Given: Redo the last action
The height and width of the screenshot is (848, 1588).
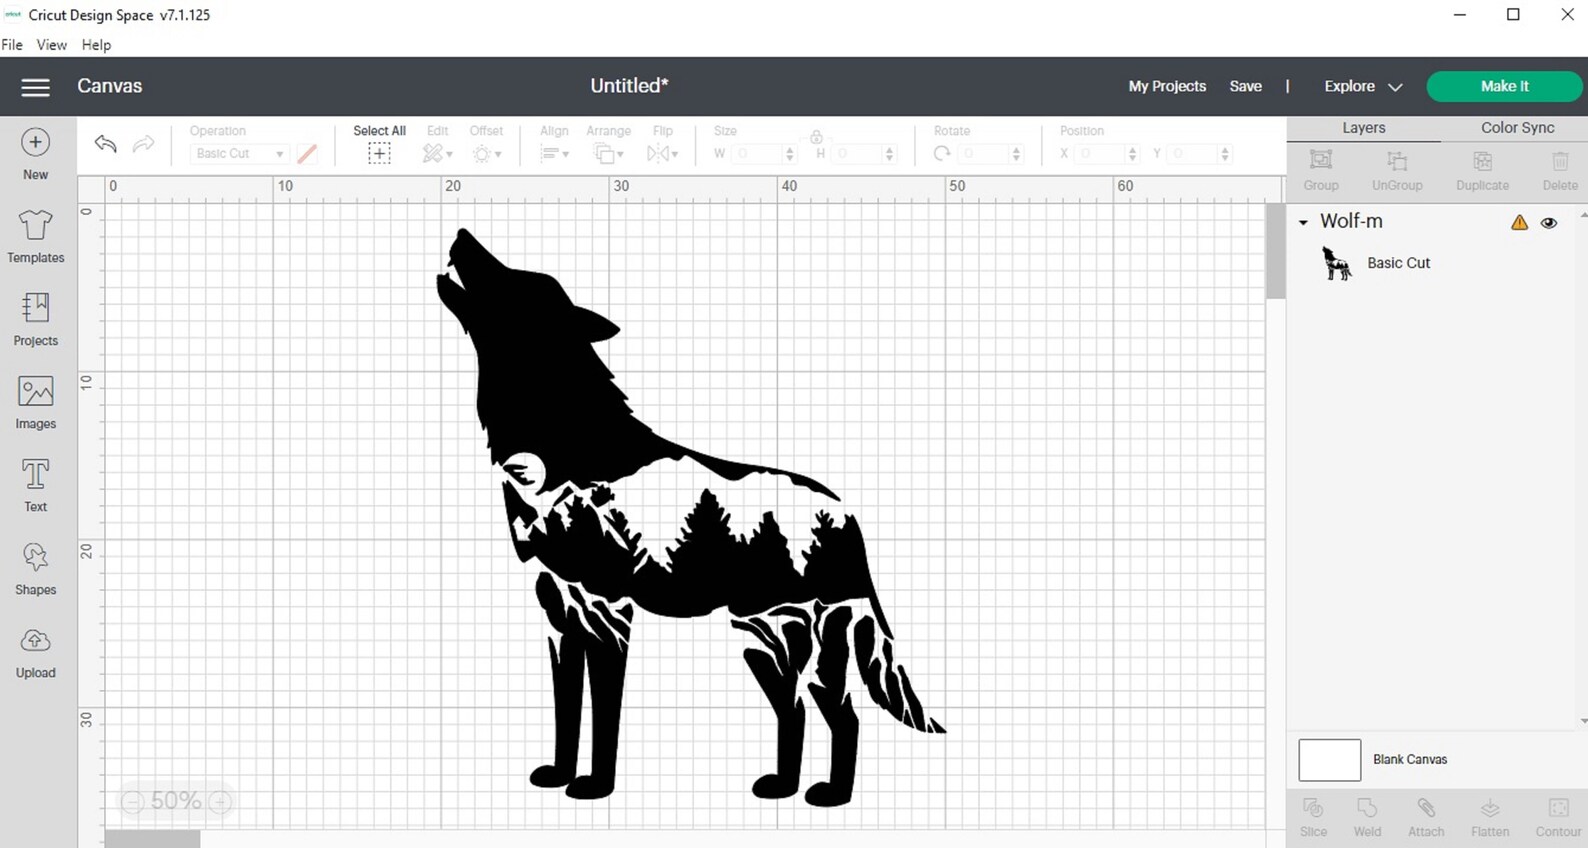Looking at the screenshot, I should point(144,144).
